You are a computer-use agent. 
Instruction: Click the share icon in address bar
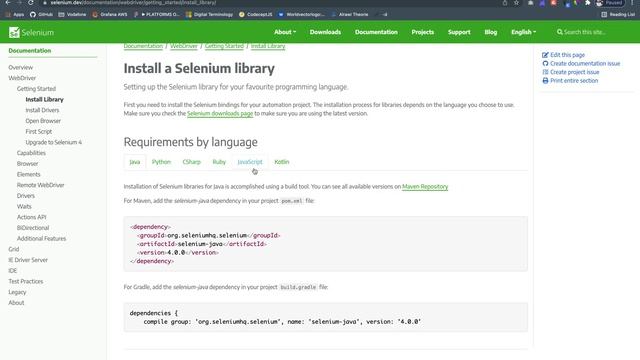[505, 2]
